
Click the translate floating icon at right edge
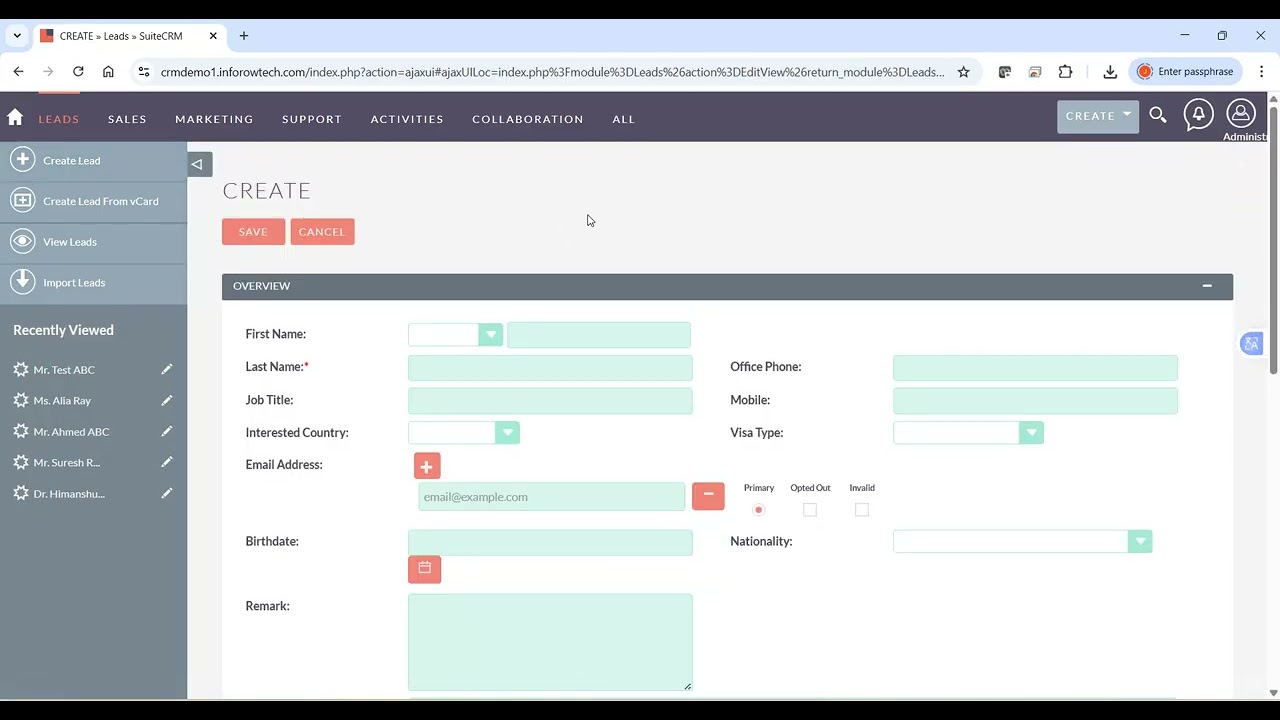click(x=1251, y=344)
